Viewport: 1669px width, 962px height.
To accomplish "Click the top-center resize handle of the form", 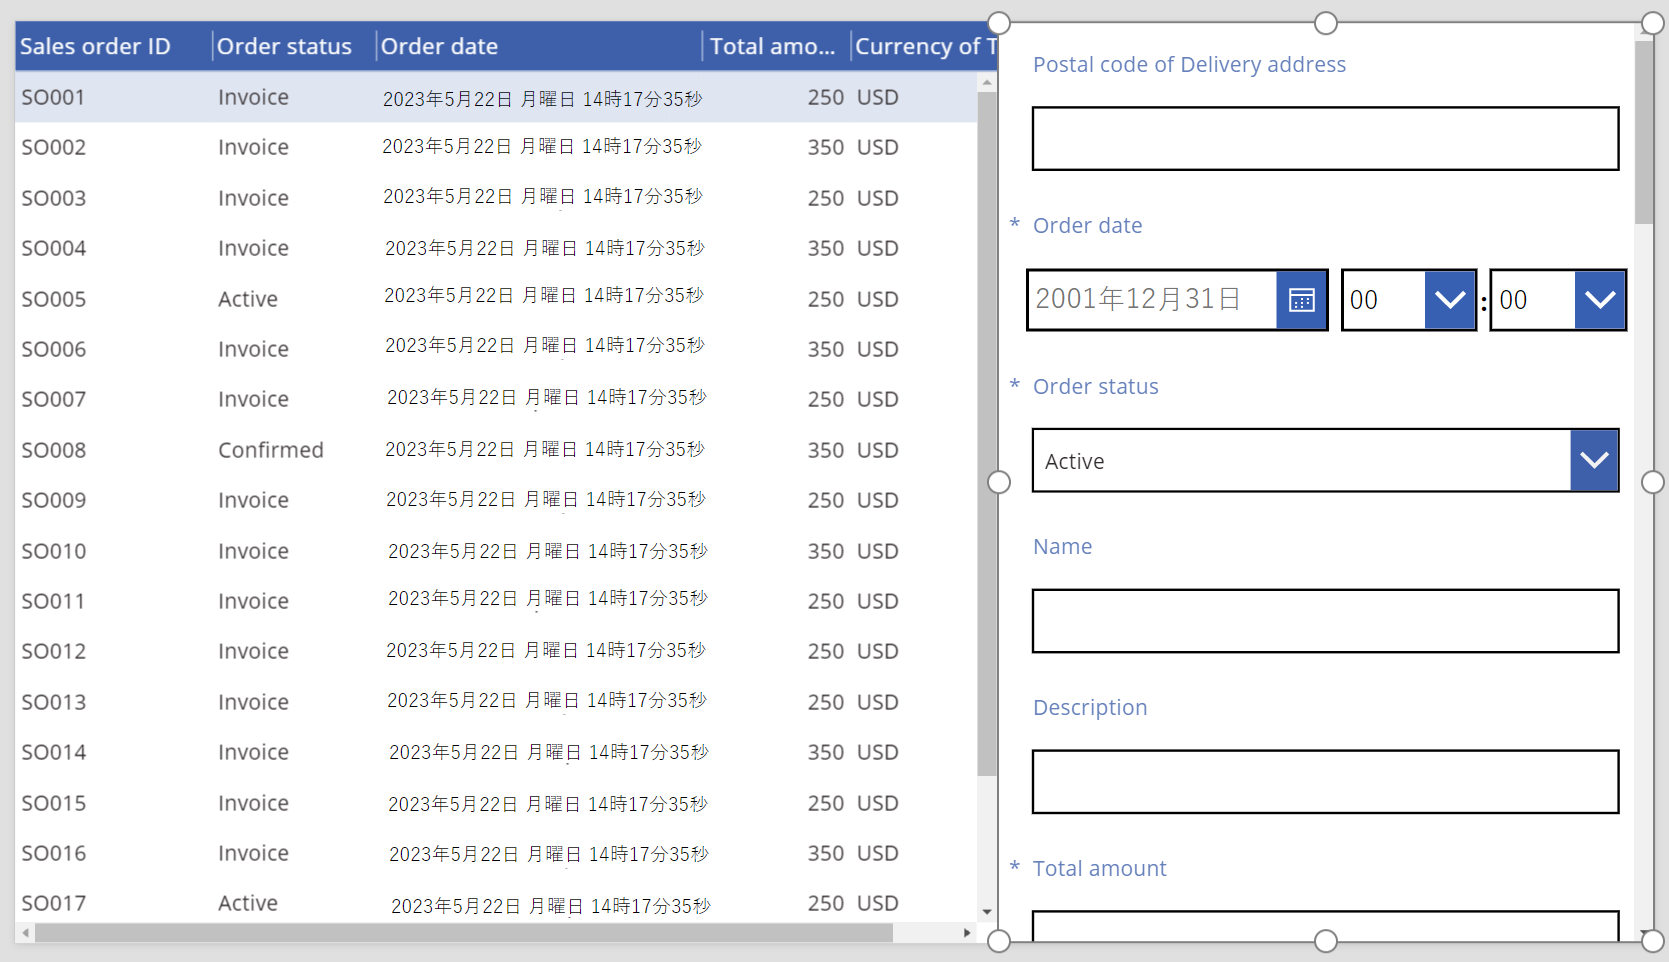I will [x=1326, y=23].
